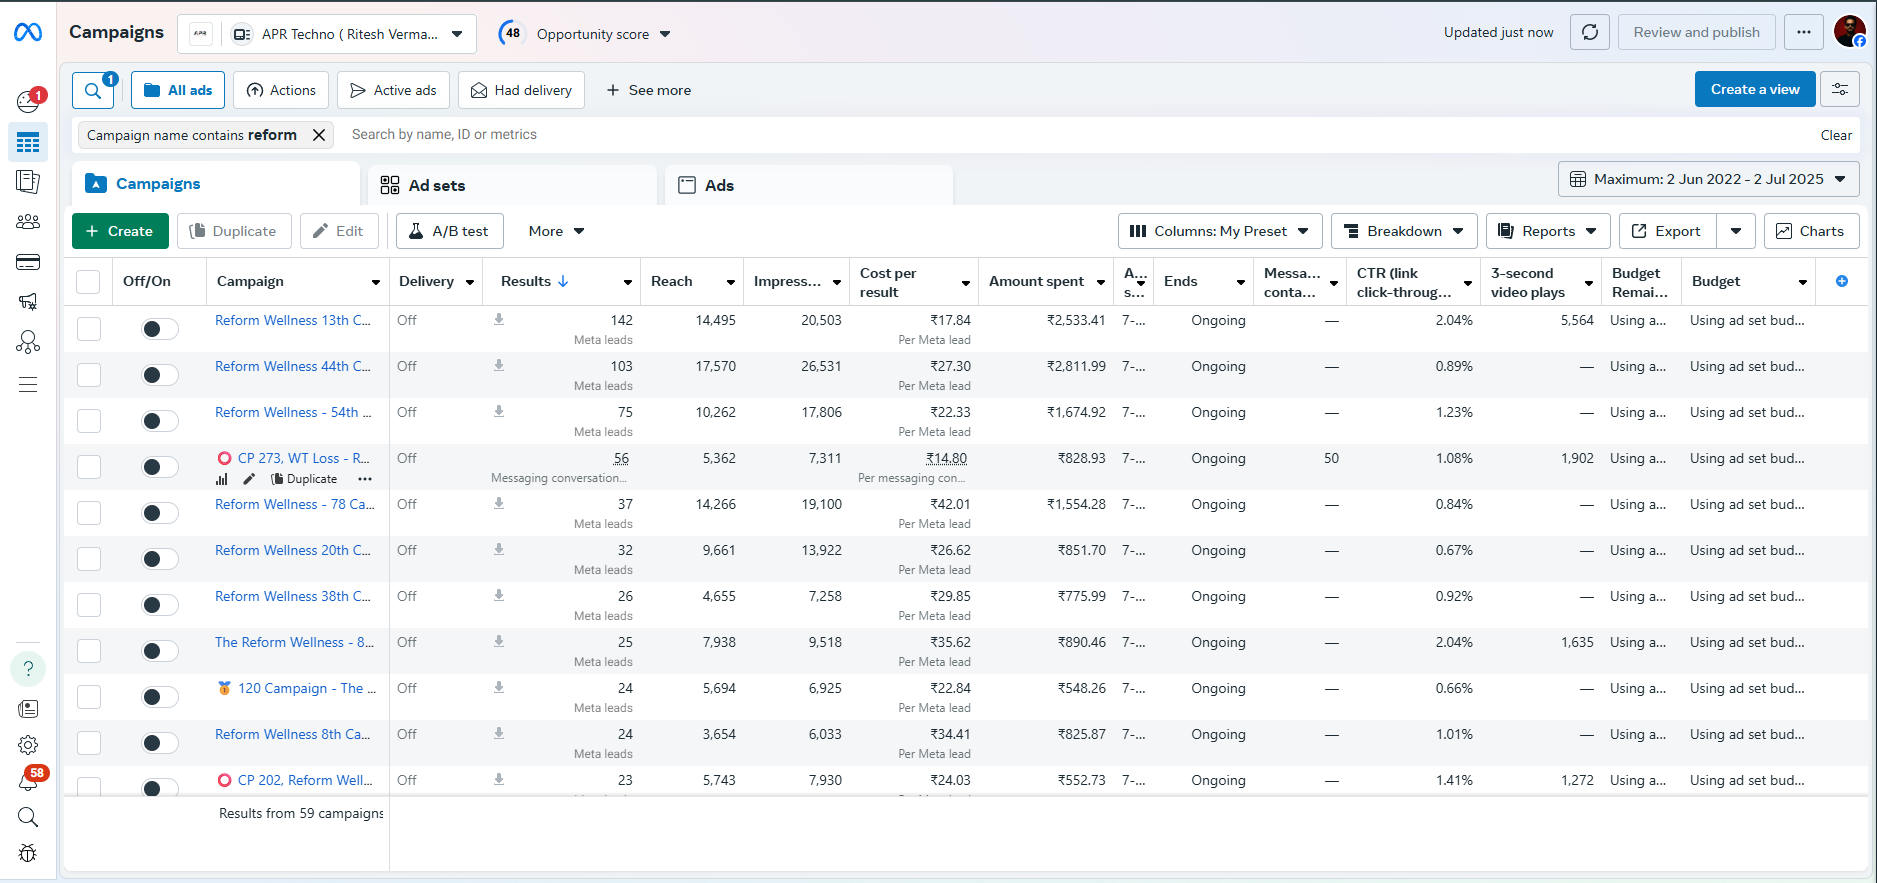Click the refresh data icon
Viewport: 1877px width, 883px height.
(1589, 32)
